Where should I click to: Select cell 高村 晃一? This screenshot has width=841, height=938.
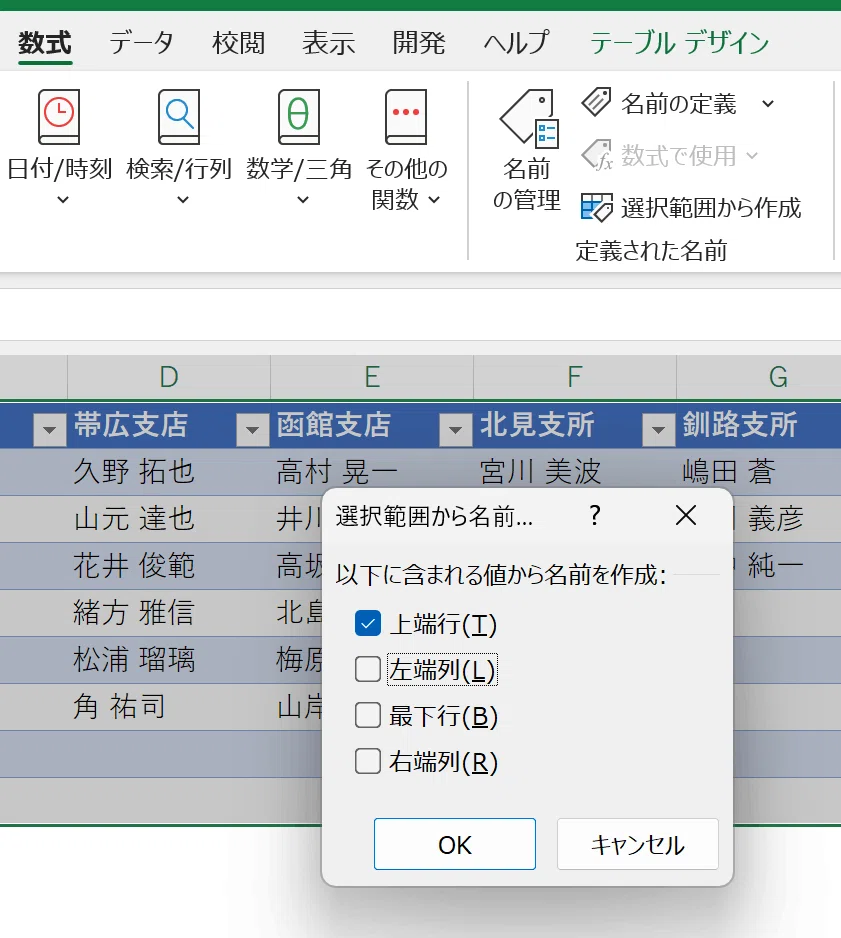372,471
